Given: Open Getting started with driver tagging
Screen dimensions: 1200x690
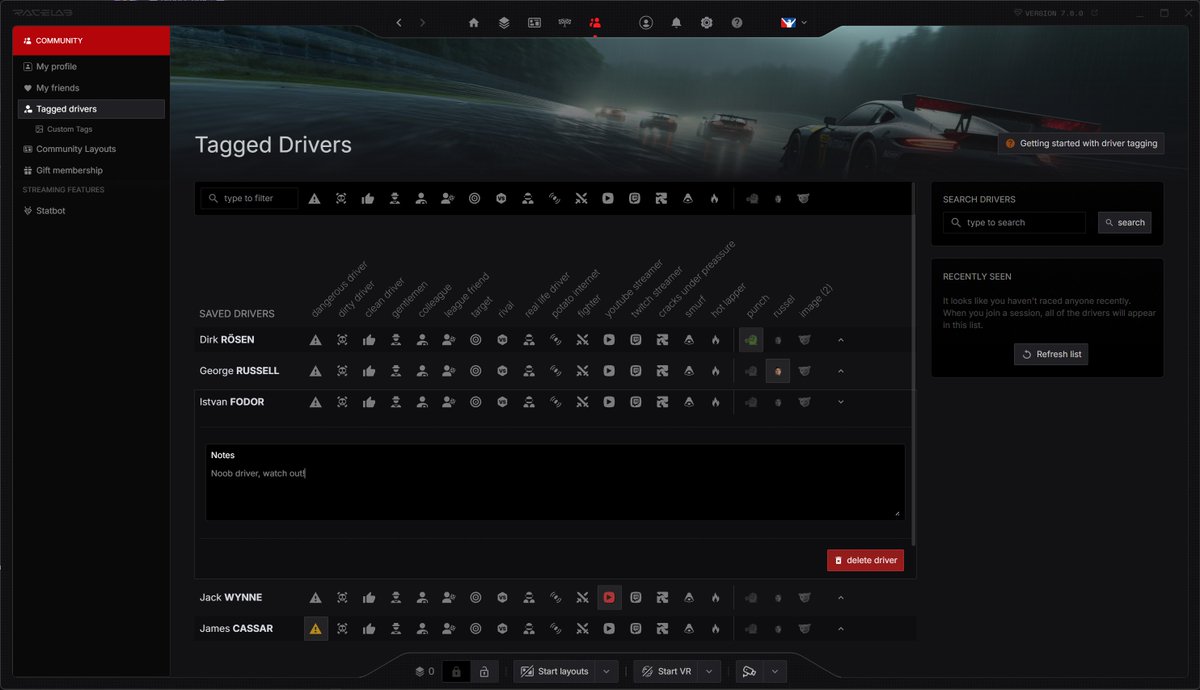Looking at the screenshot, I should 1081,144.
